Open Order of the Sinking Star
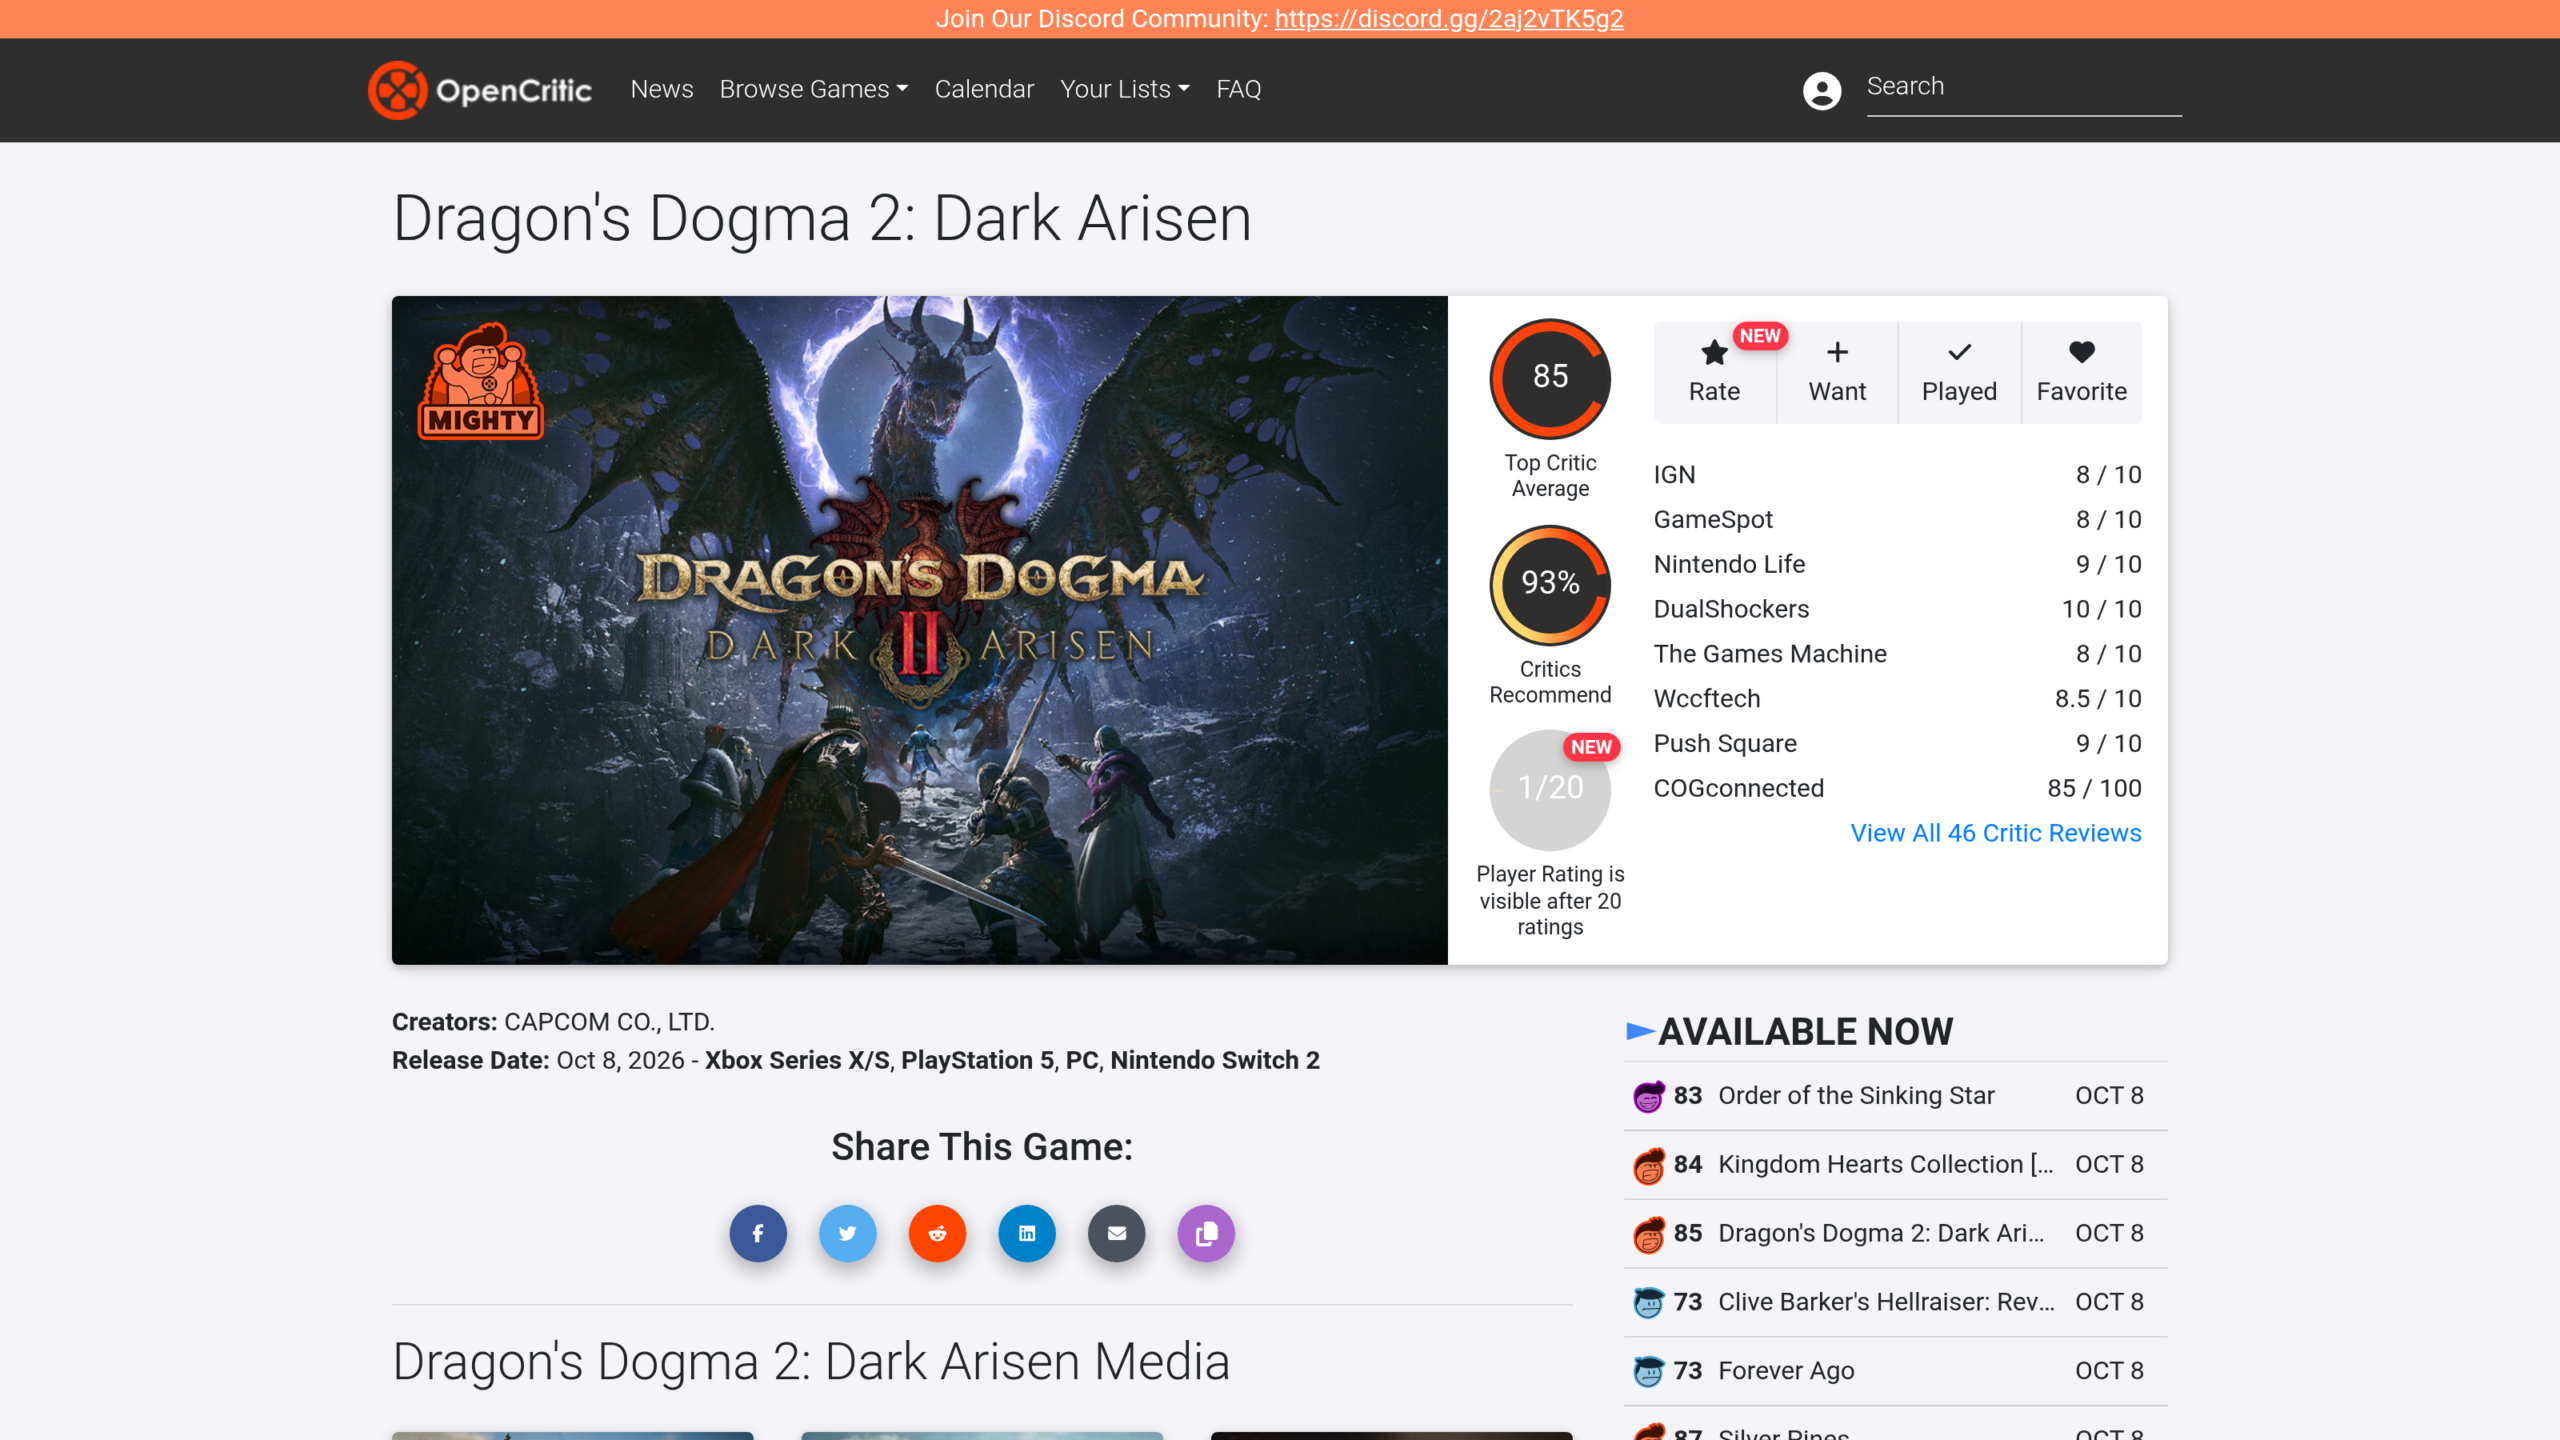2560x1440 pixels. point(1895,1096)
